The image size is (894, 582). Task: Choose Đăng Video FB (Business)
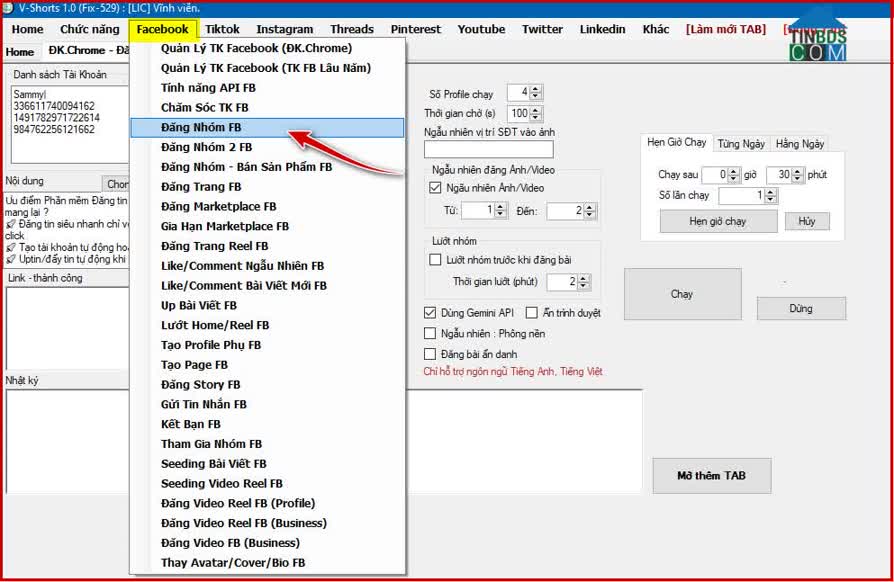[268, 543]
